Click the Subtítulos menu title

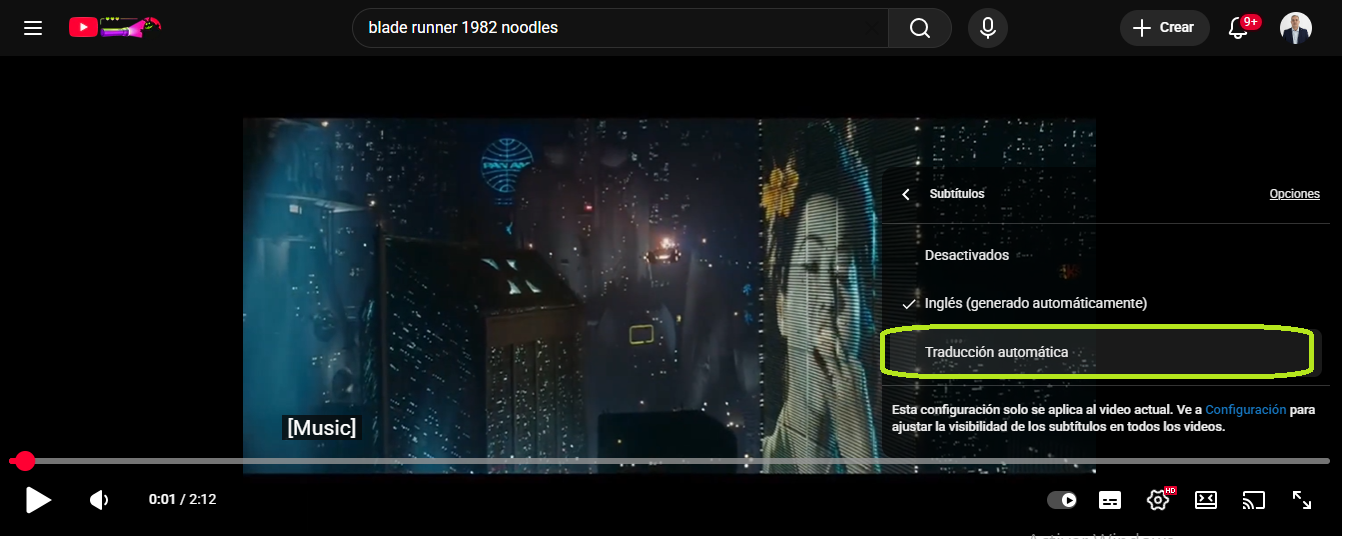pyautogui.click(x=957, y=194)
